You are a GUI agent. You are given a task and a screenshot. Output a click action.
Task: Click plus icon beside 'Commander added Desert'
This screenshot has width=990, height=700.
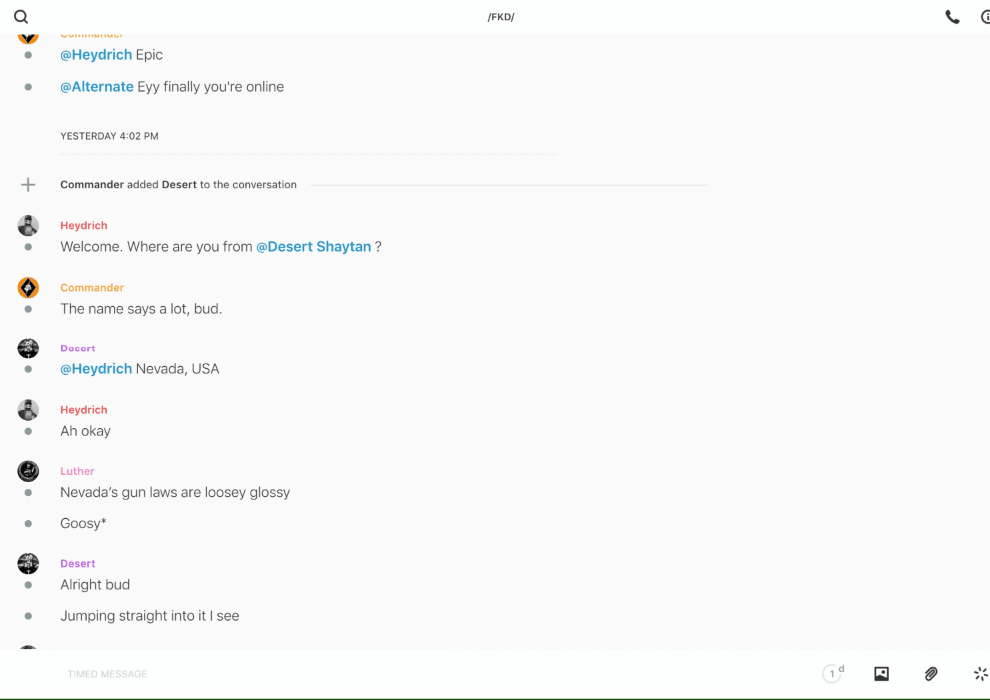click(x=28, y=185)
